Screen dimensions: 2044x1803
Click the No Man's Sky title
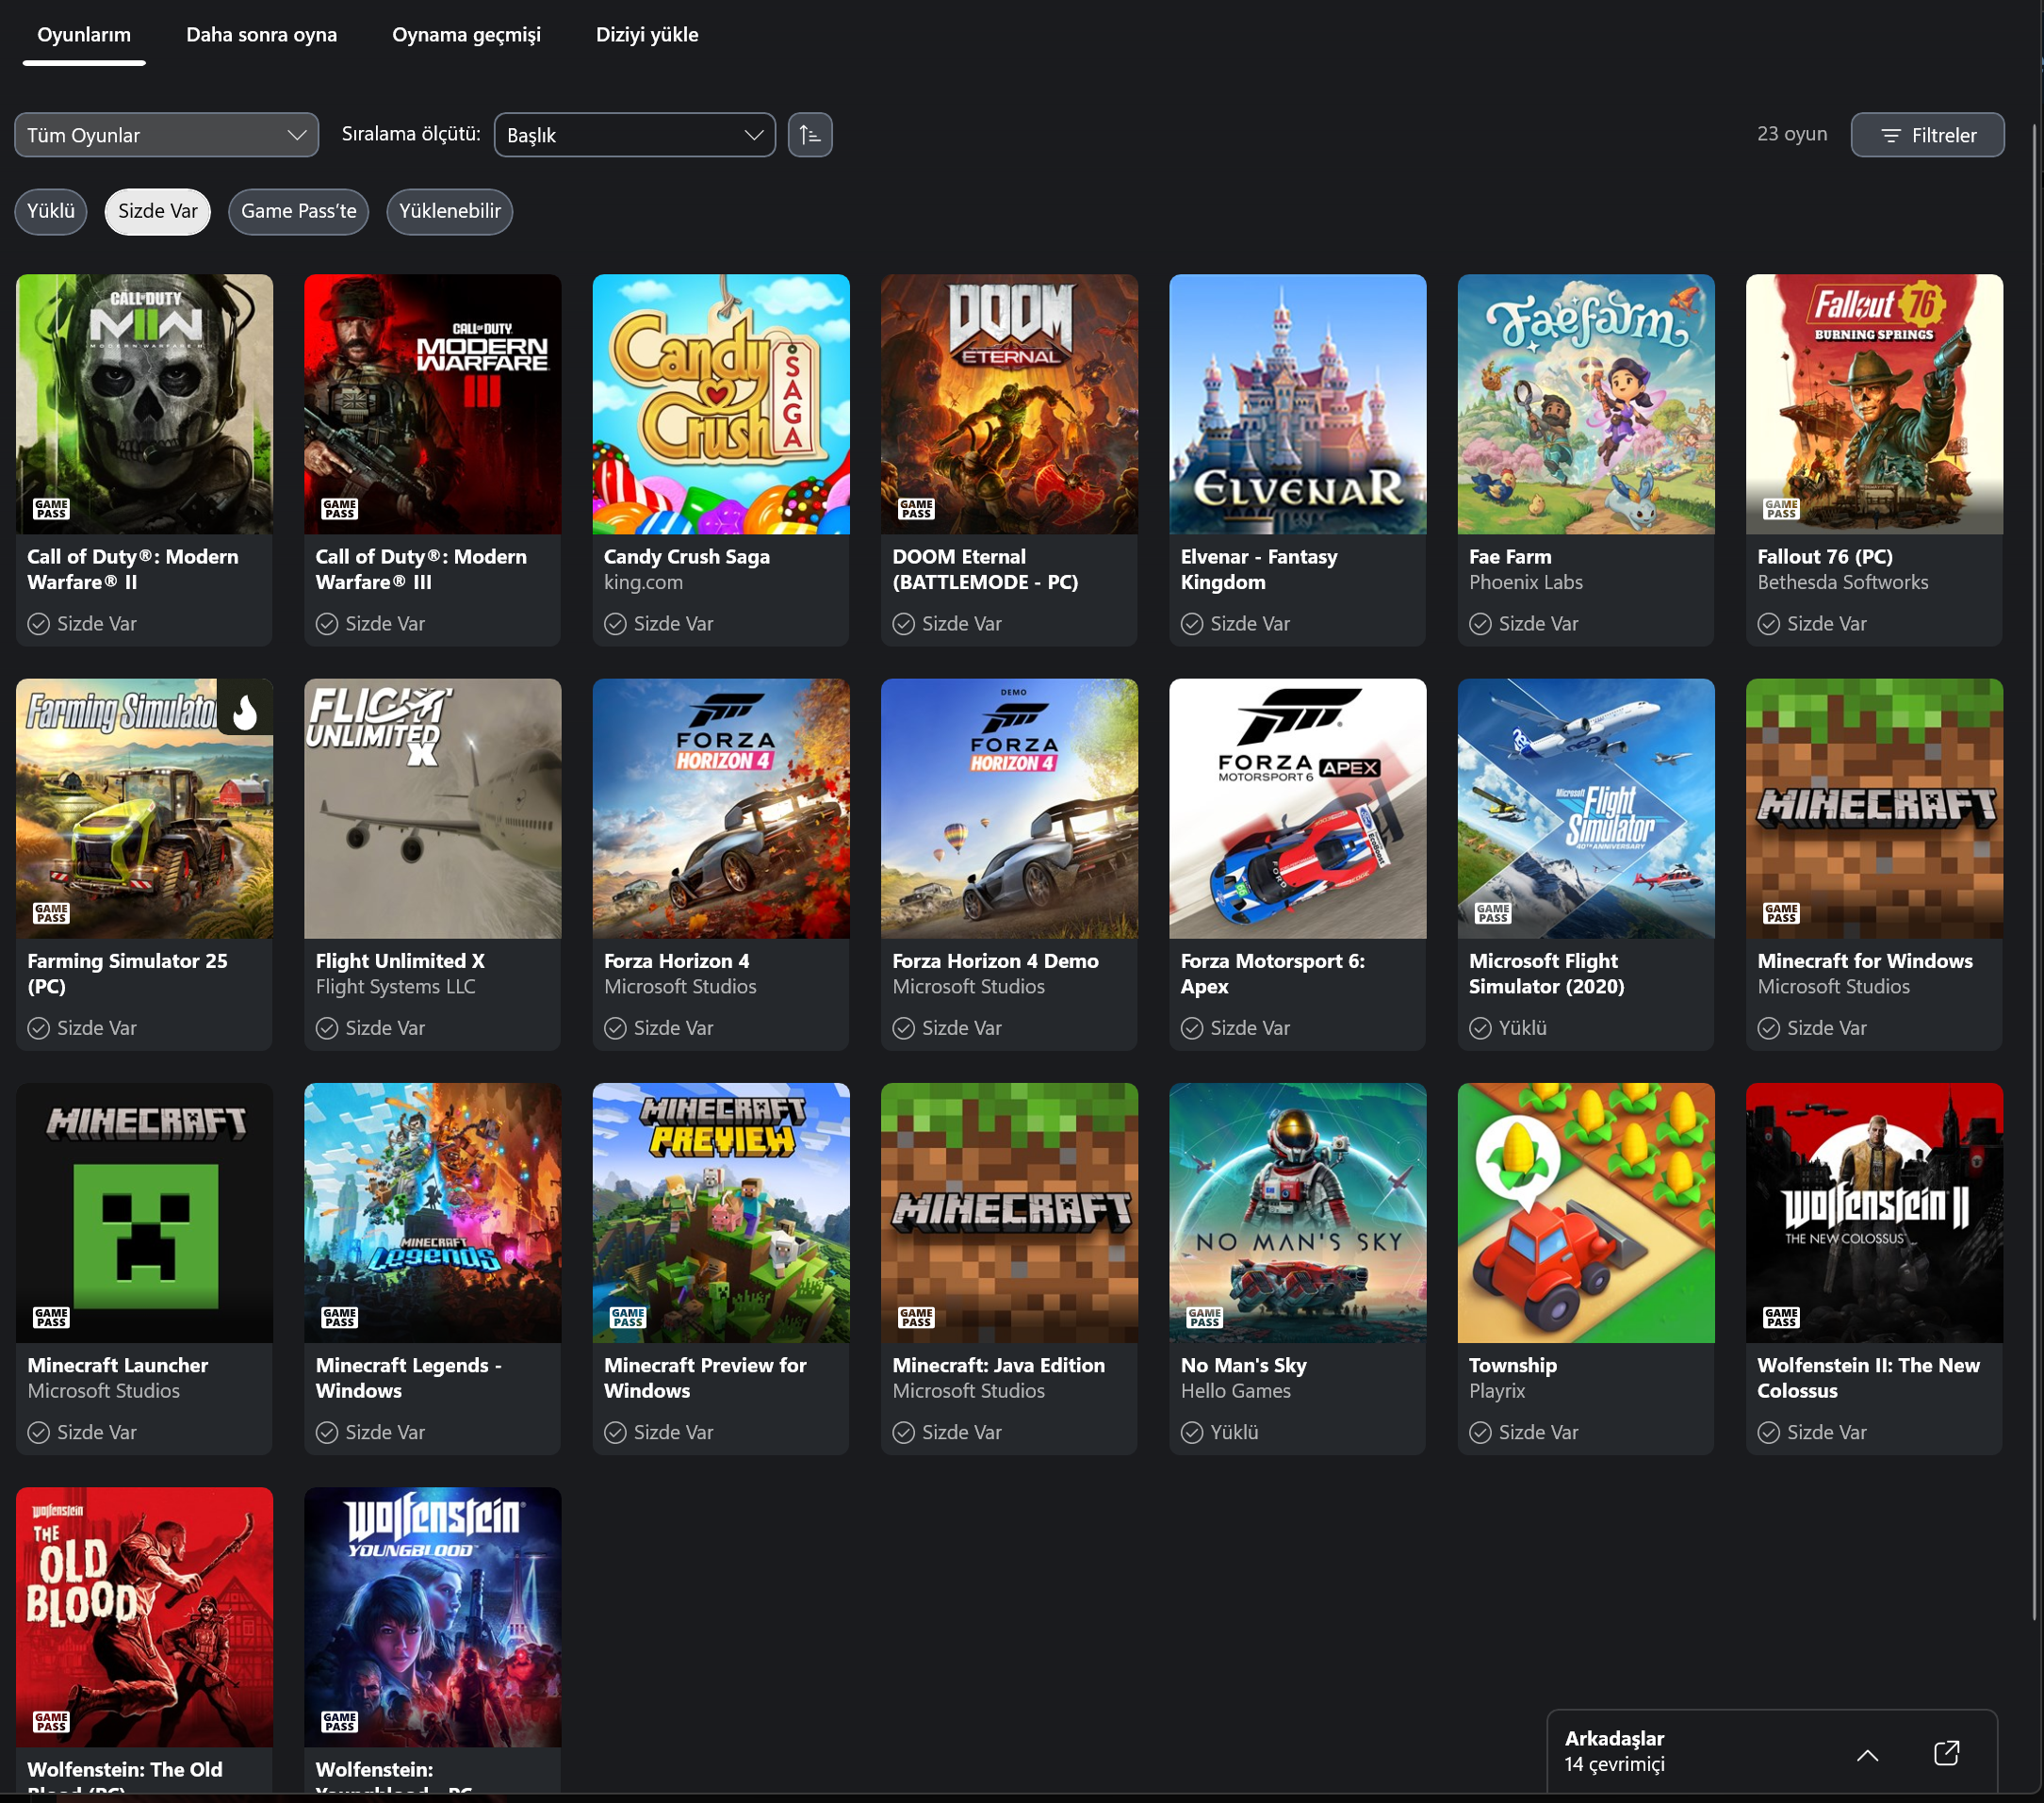click(1243, 1365)
